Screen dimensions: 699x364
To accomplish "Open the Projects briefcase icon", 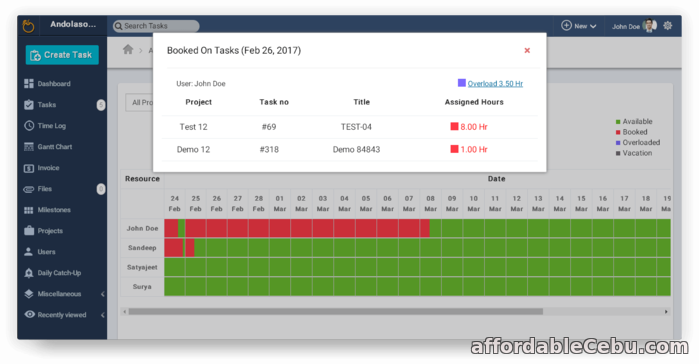I will pyautogui.click(x=29, y=231).
